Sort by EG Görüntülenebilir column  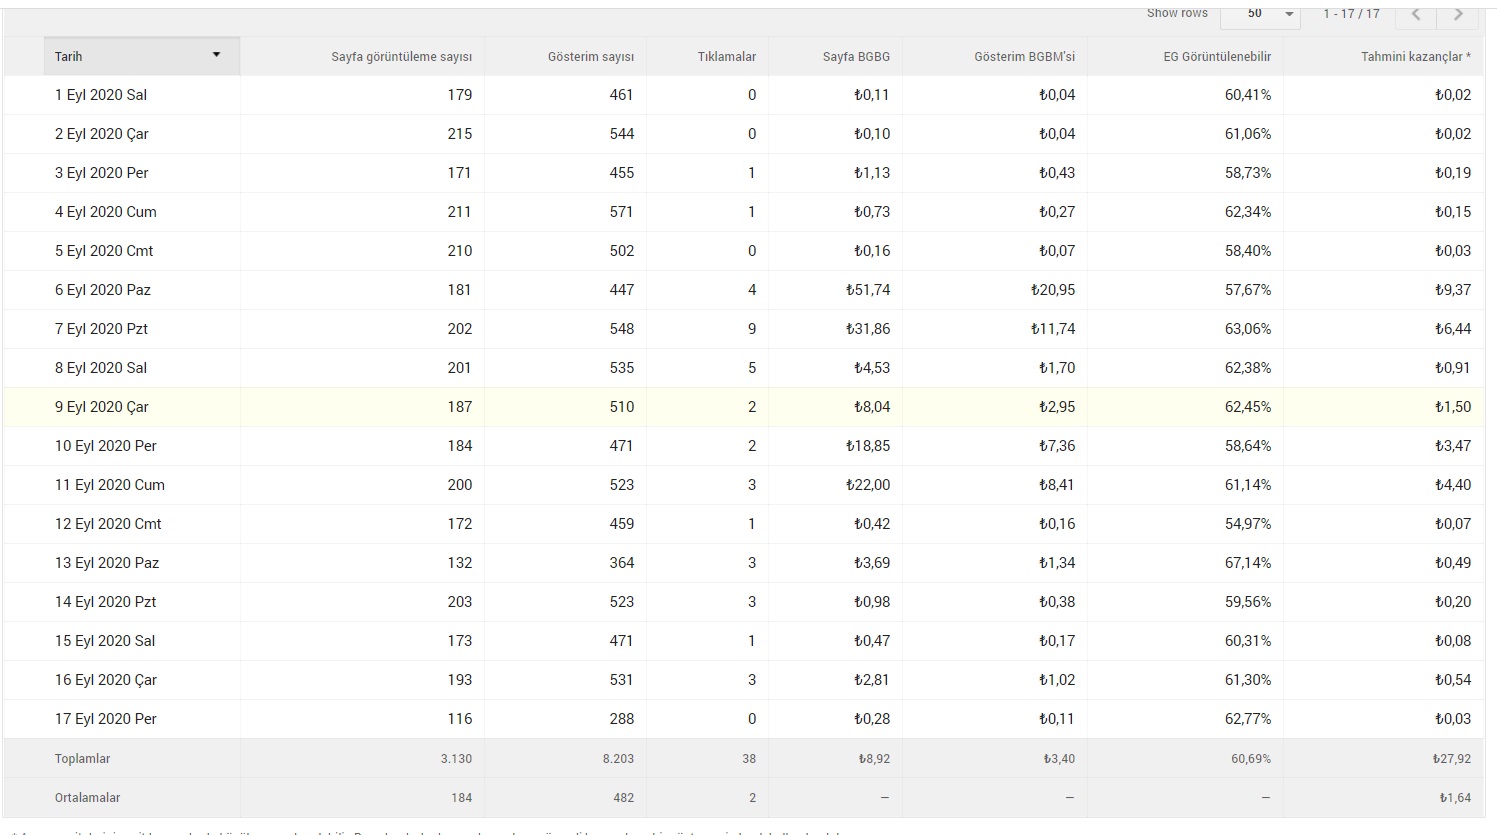(1217, 57)
